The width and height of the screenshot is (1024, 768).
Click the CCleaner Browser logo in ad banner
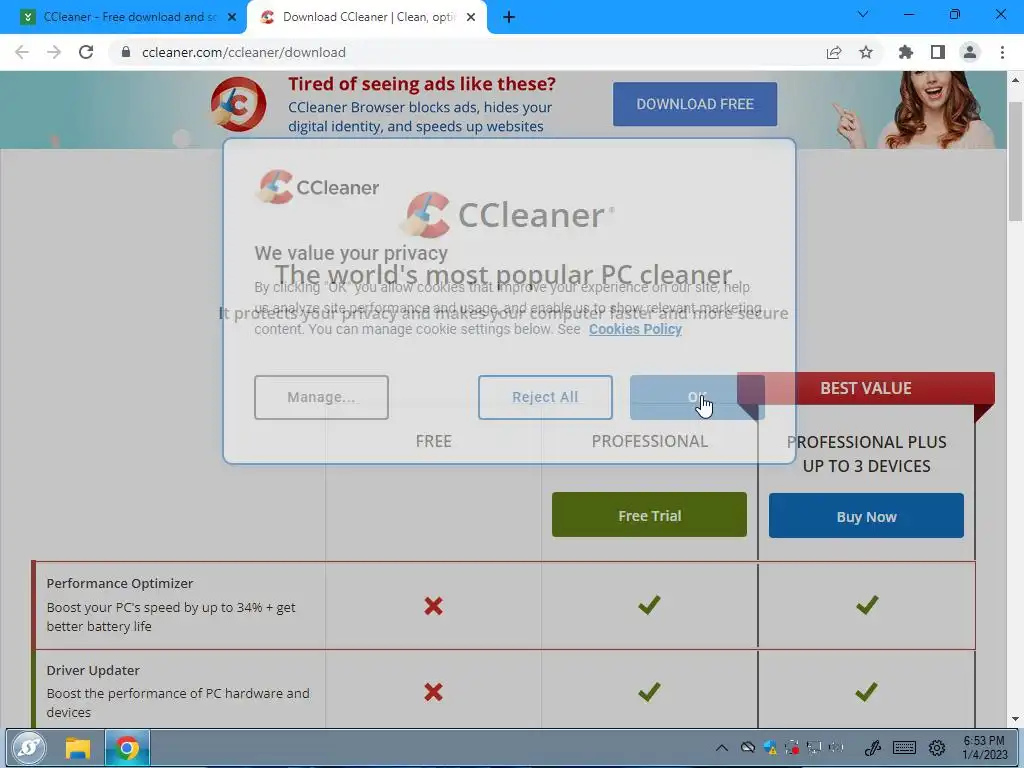pos(238,104)
